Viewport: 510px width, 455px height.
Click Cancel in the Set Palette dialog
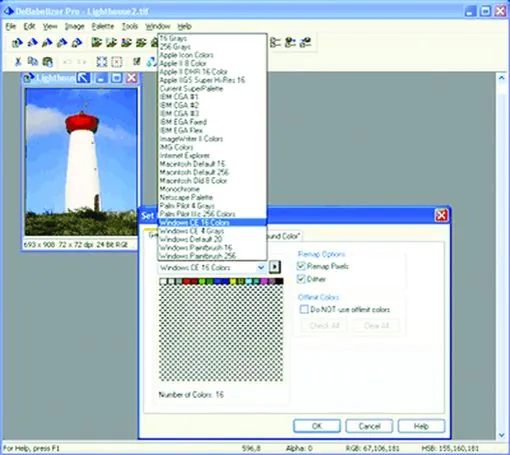pyautogui.click(x=369, y=426)
